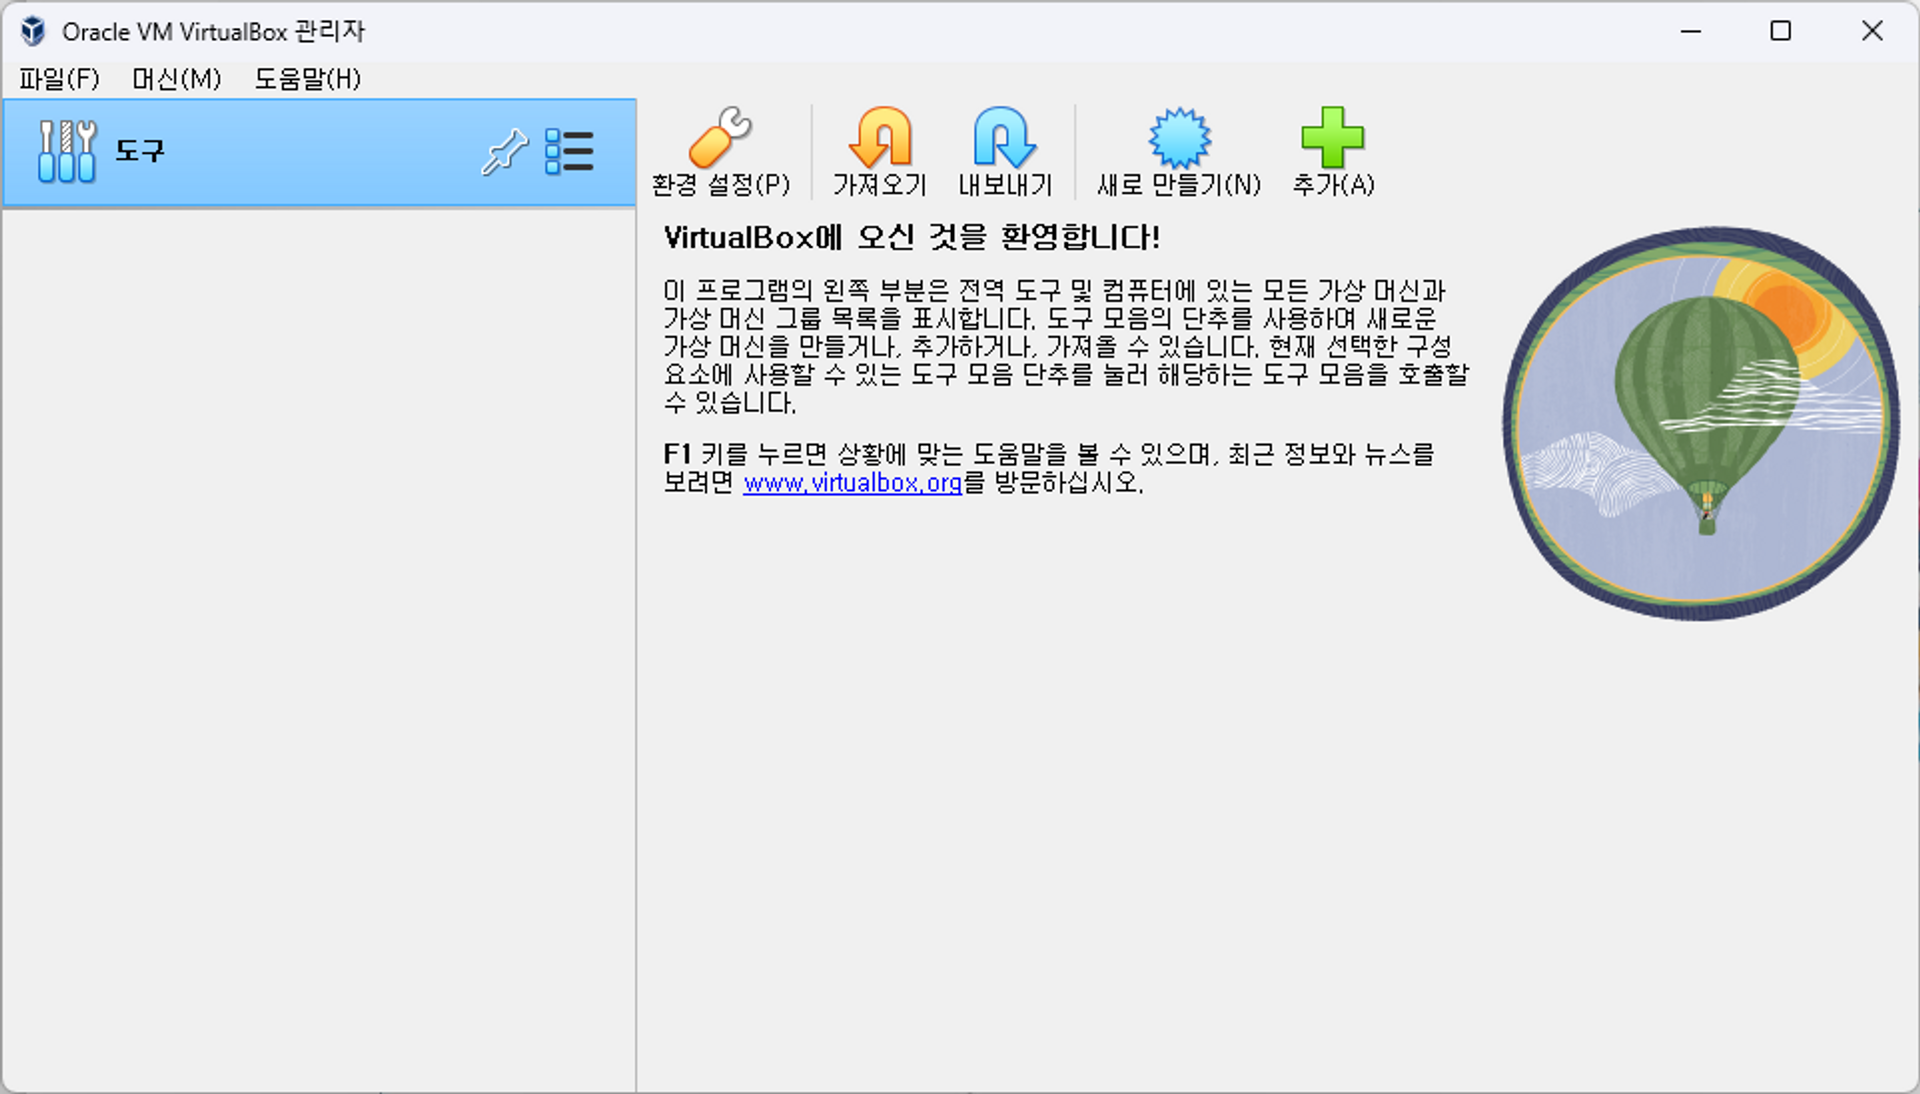Visit the www.virtualbox.org link
The image size is (1920, 1094).
(x=852, y=483)
